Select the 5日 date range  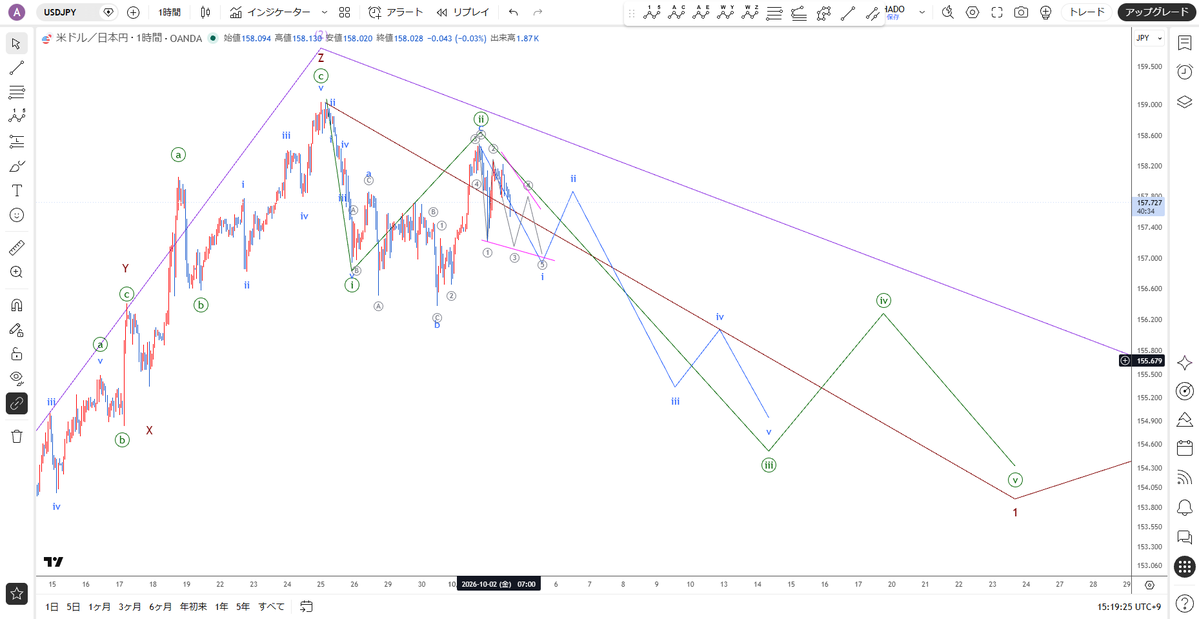click(x=73, y=607)
